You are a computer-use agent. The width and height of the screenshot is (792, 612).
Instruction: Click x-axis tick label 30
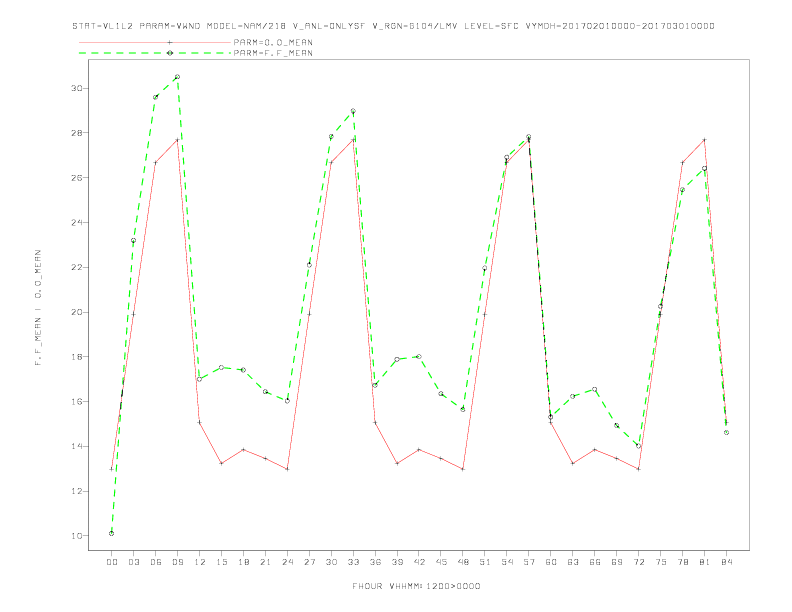[331, 562]
